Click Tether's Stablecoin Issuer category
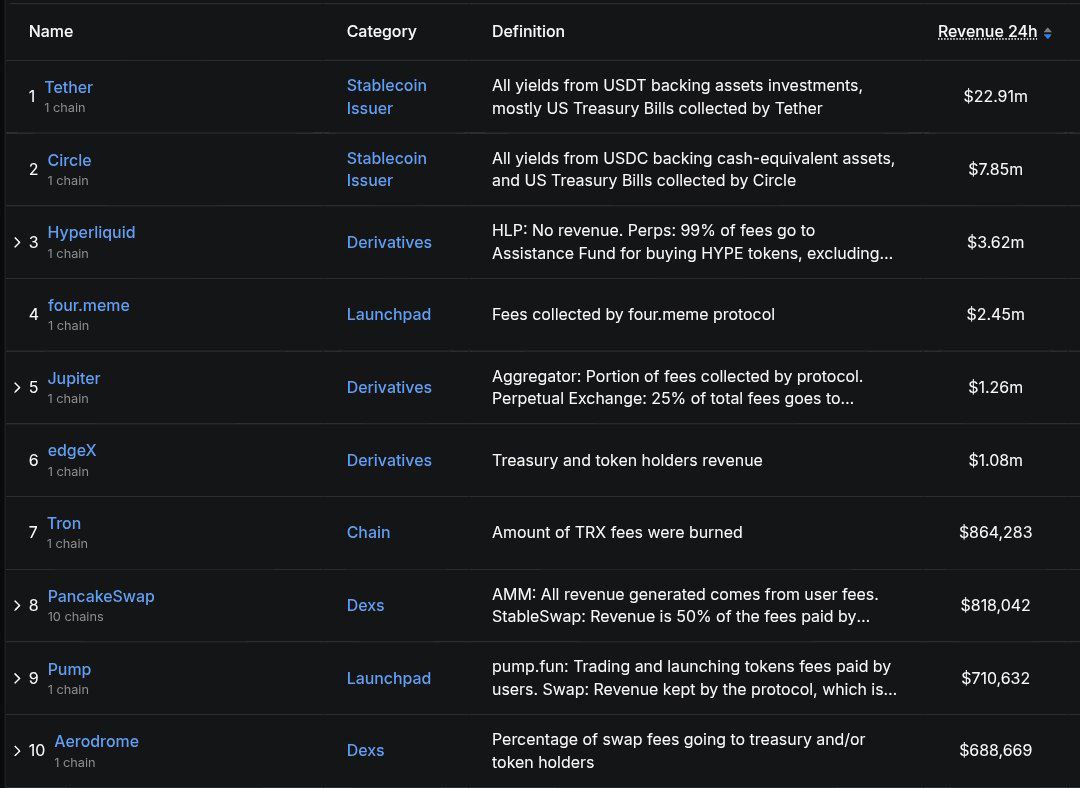1080x788 pixels. coord(386,97)
